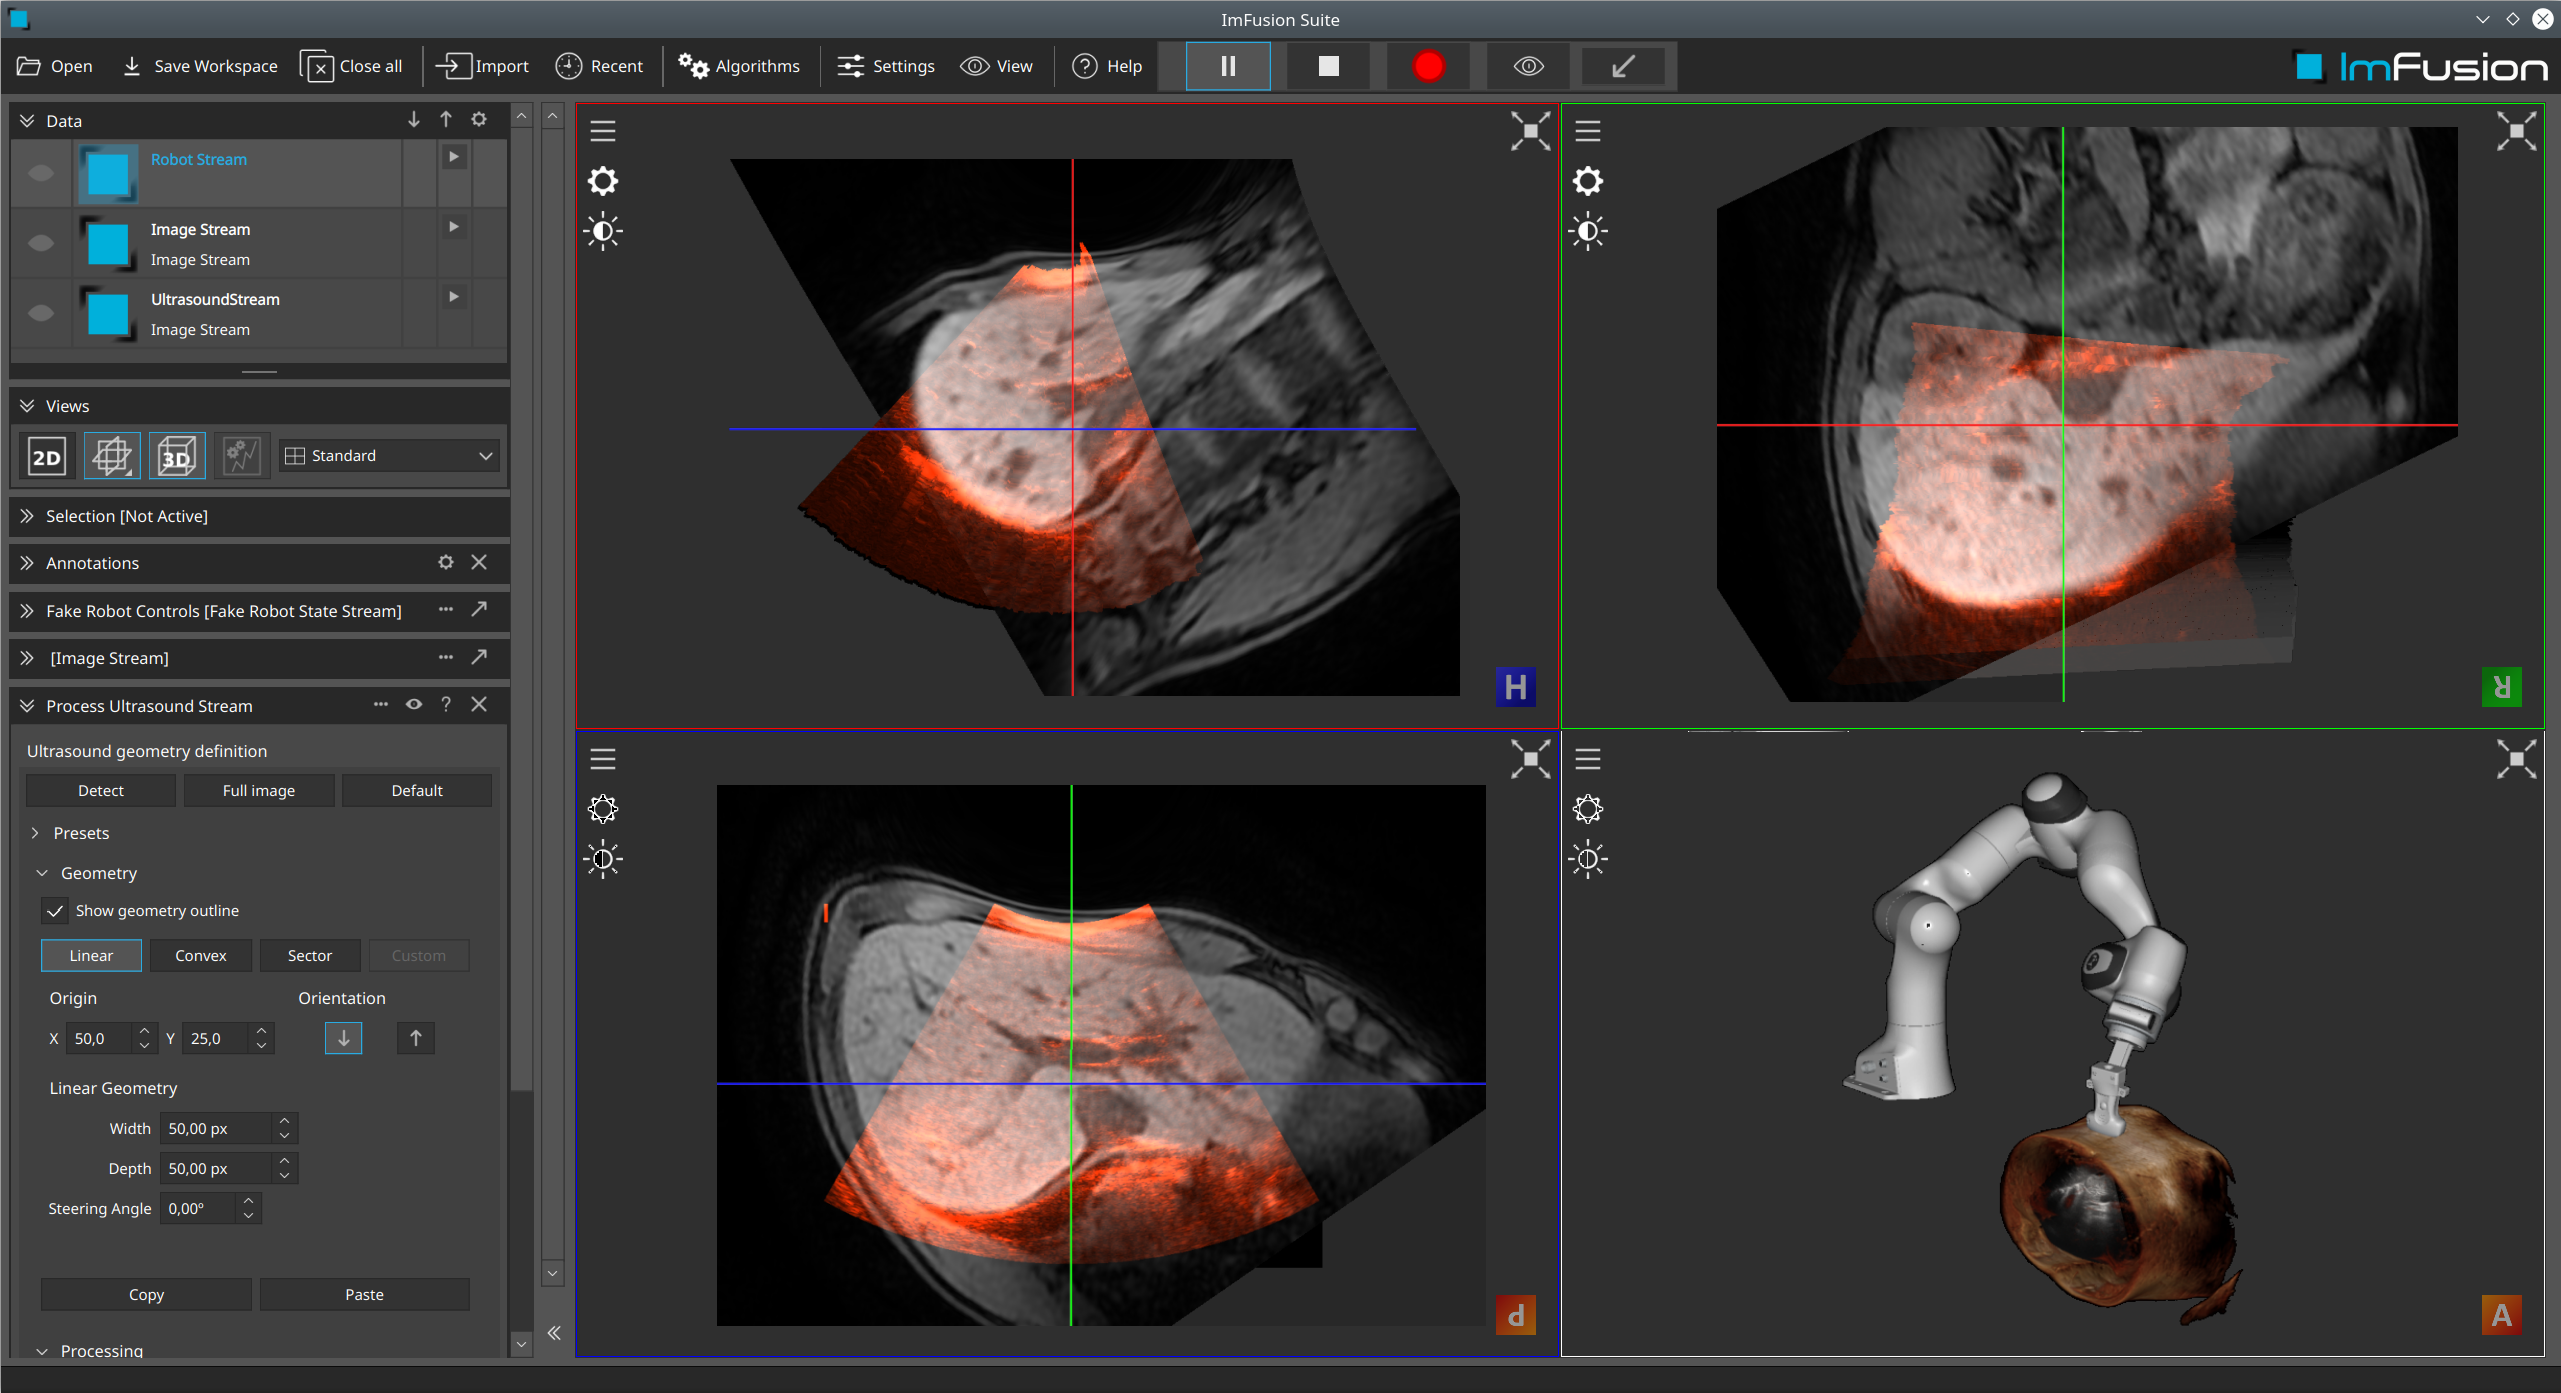This screenshot has height=1393, width=2561.
Task: Toggle visibility of UltrasoundStream
Action: click(x=41, y=313)
